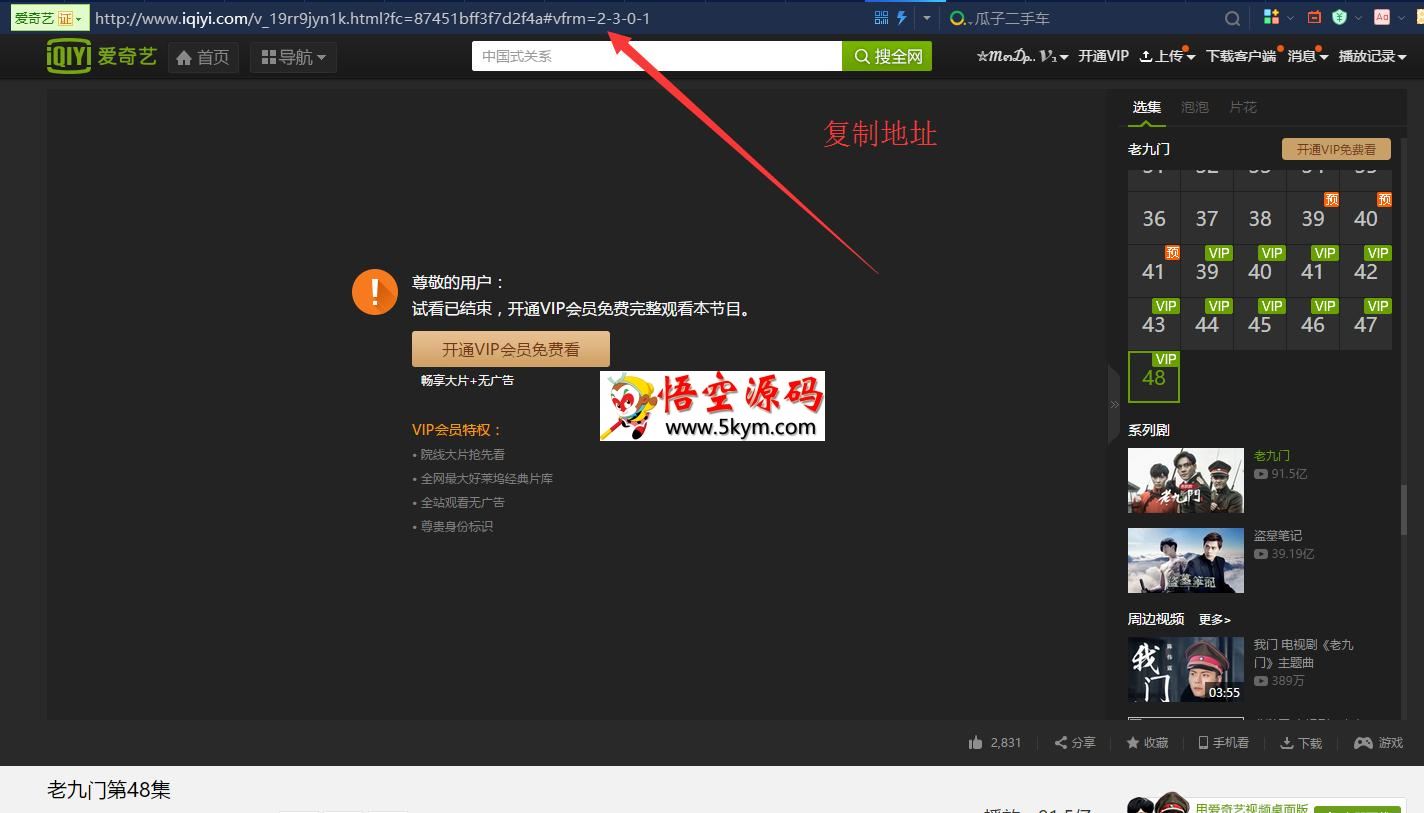Screen dimensions: 1424x813
Task: Click 下载客户端 in the top navigation
Action: 1241,56
